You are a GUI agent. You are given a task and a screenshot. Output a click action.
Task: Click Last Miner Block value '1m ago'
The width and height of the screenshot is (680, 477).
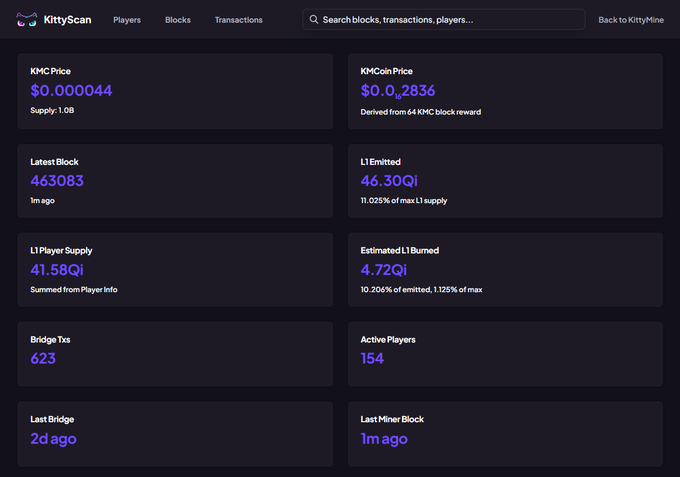click(384, 439)
